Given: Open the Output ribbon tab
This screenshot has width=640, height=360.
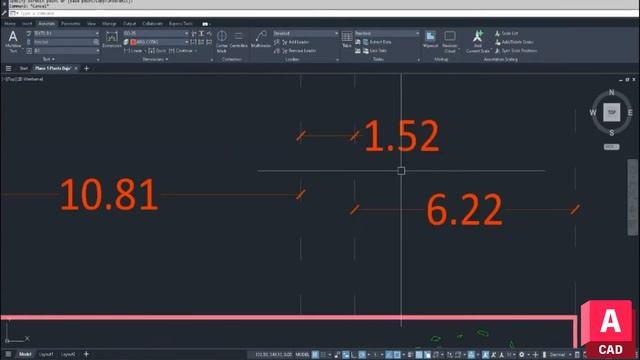Looking at the screenshot, I should (129, 24).
